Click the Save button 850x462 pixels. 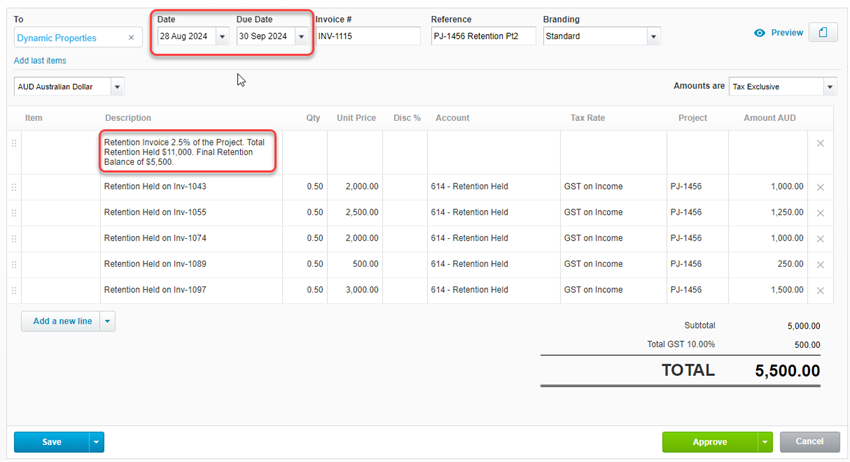[x=51, y=442]
